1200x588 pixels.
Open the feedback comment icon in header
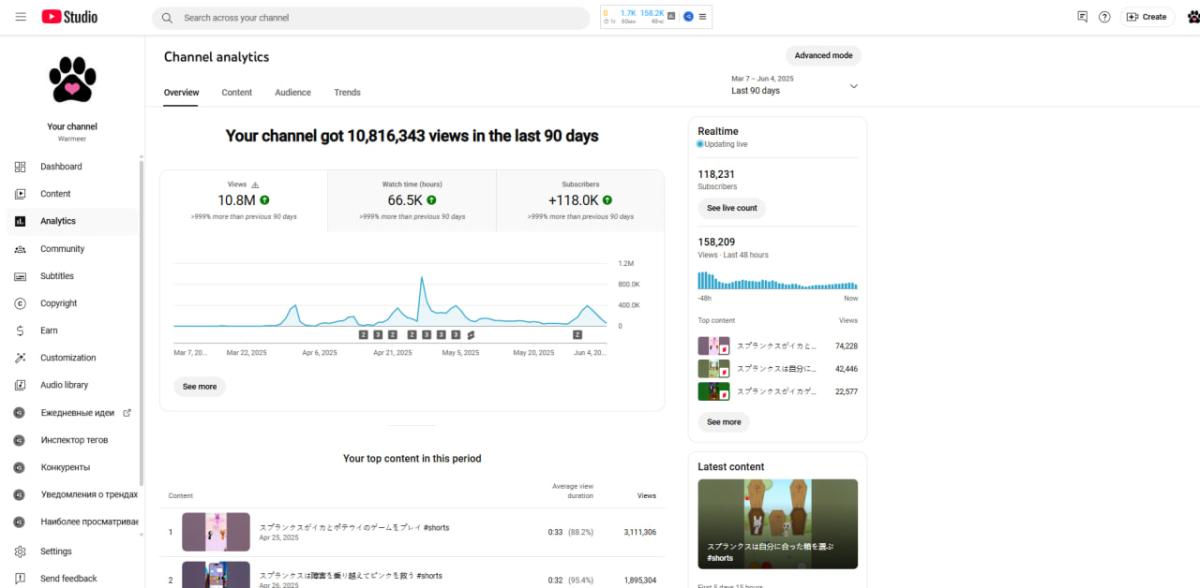tap(1082, 17)
